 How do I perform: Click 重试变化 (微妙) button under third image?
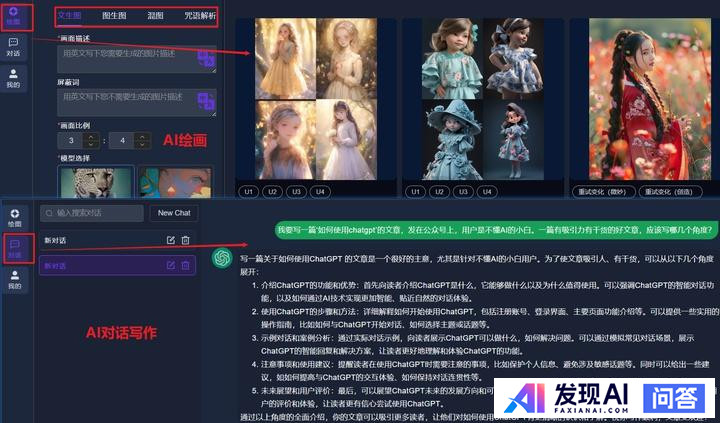coord(604,191)
